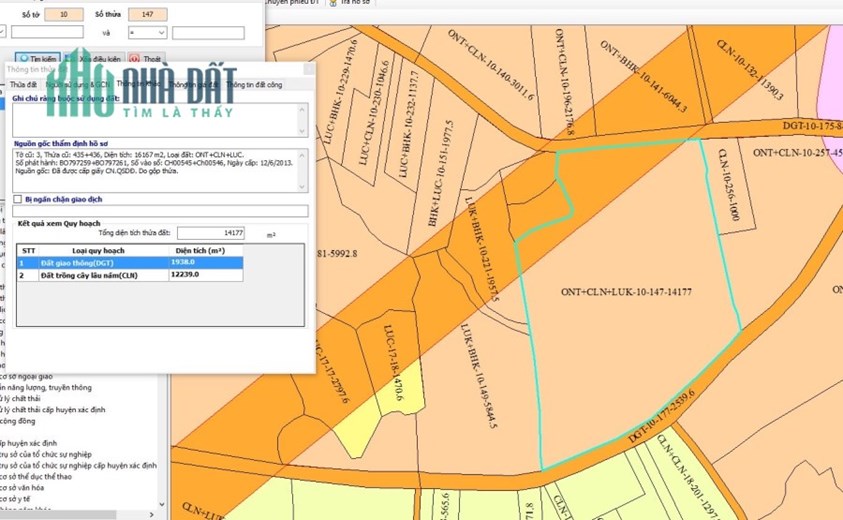Click parcel ONT+CLN+LUK-10-147-14177 on map
This screenshot has width=843, height=520.
(626, 292)
